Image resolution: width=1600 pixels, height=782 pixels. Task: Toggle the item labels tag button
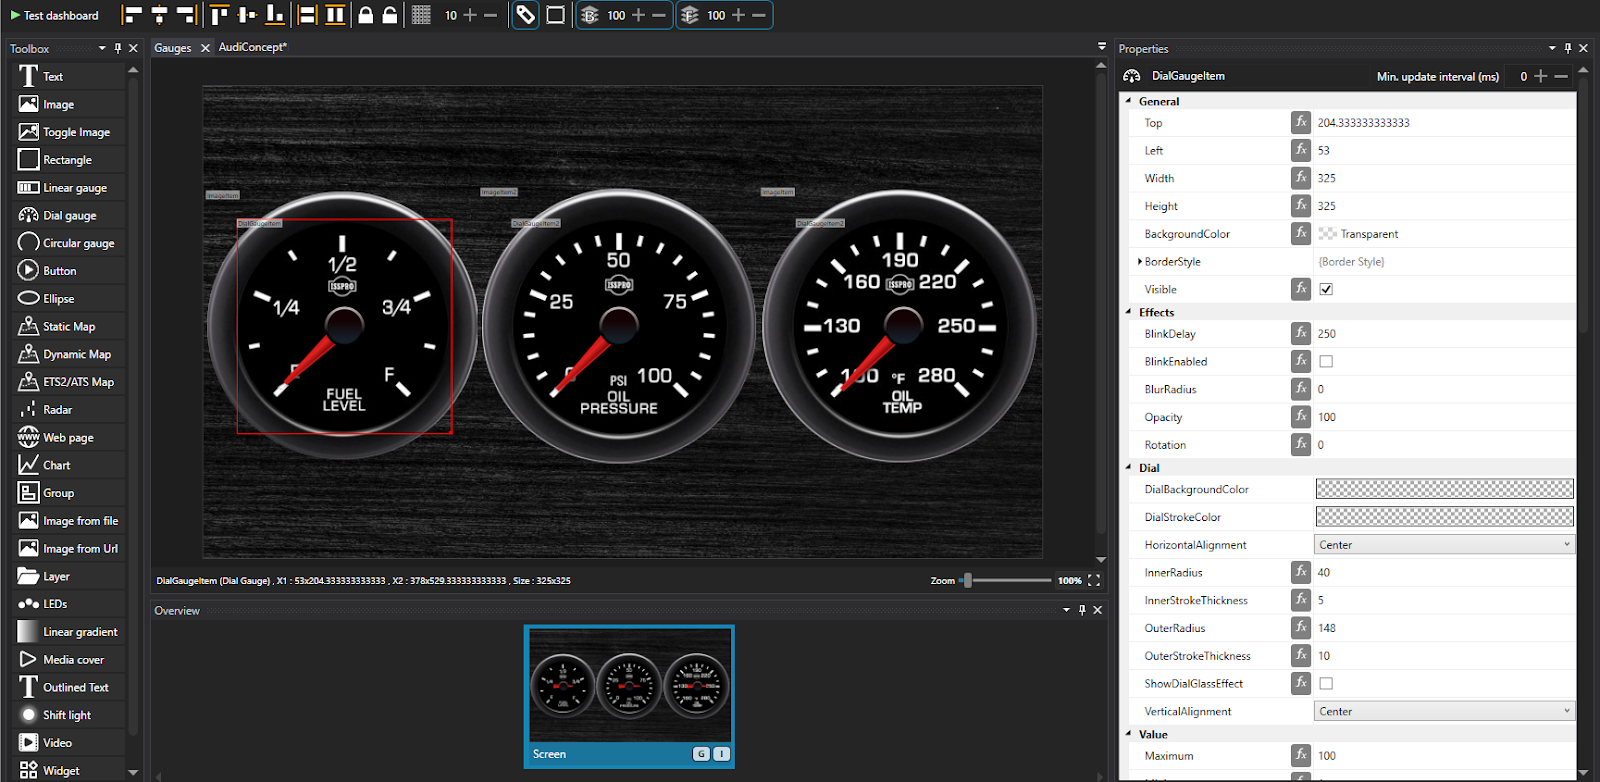[x=525, y=15]
